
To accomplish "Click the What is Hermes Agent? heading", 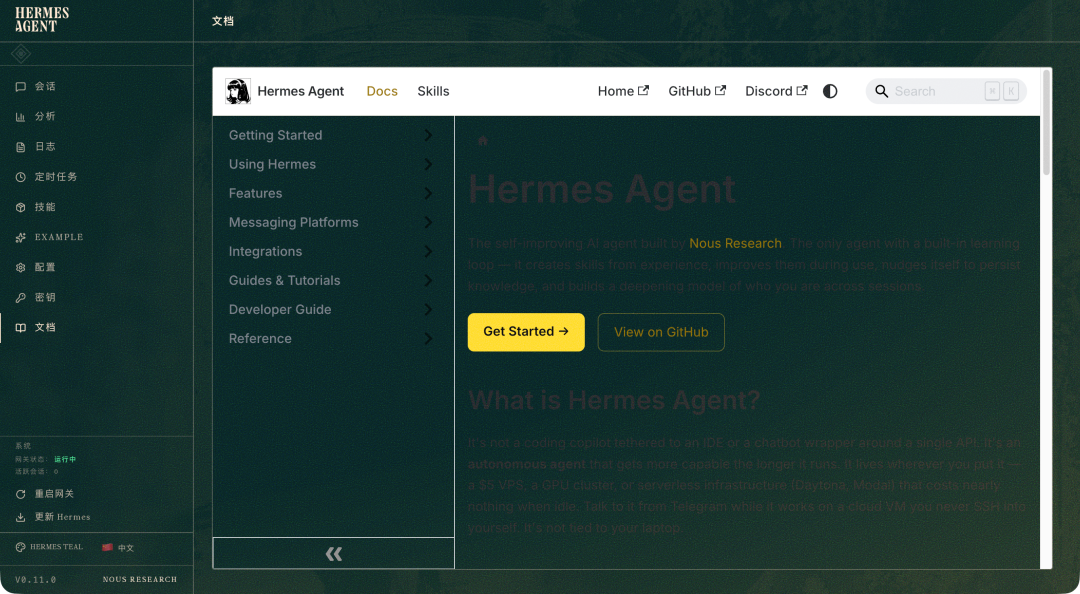I will tap(614, 400).
